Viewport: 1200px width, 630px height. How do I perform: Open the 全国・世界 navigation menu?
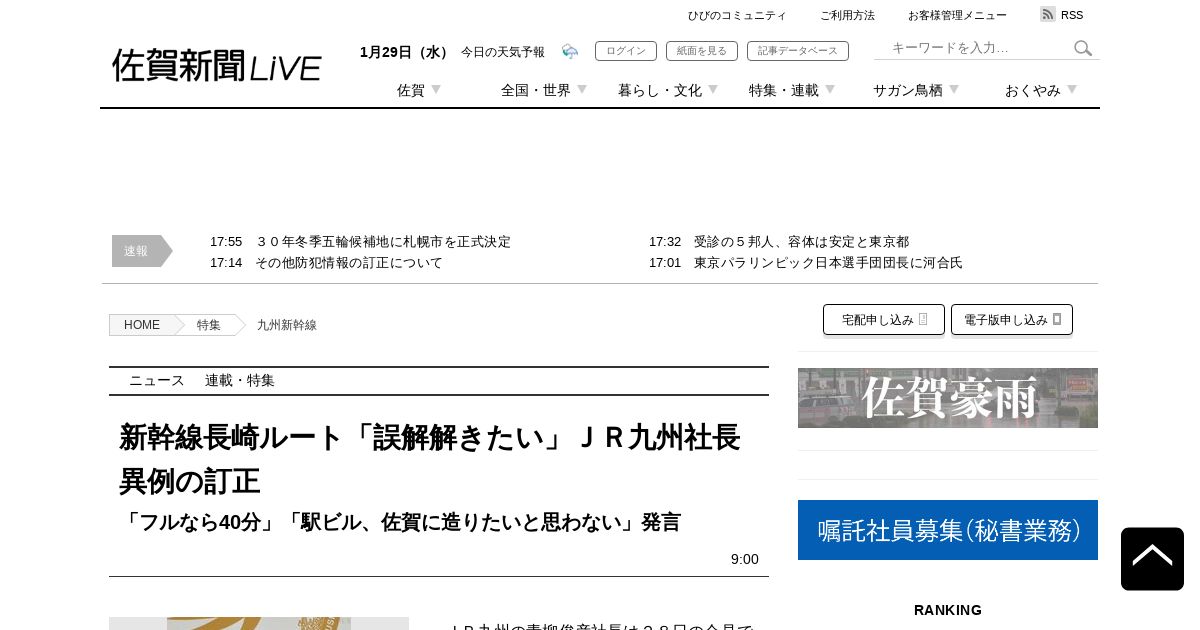(x=536, y=90)
